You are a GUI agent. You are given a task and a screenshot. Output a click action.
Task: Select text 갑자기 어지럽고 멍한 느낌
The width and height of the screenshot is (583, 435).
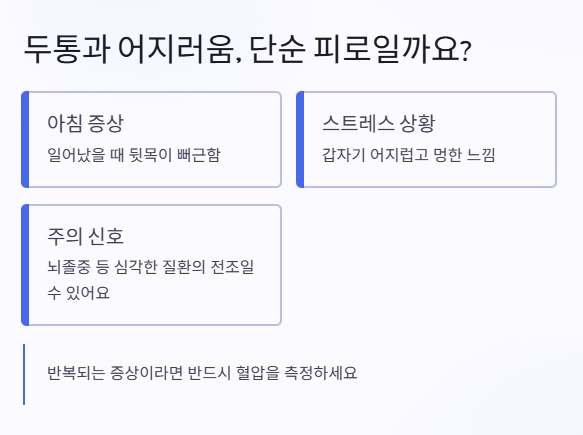pos(409,155)
